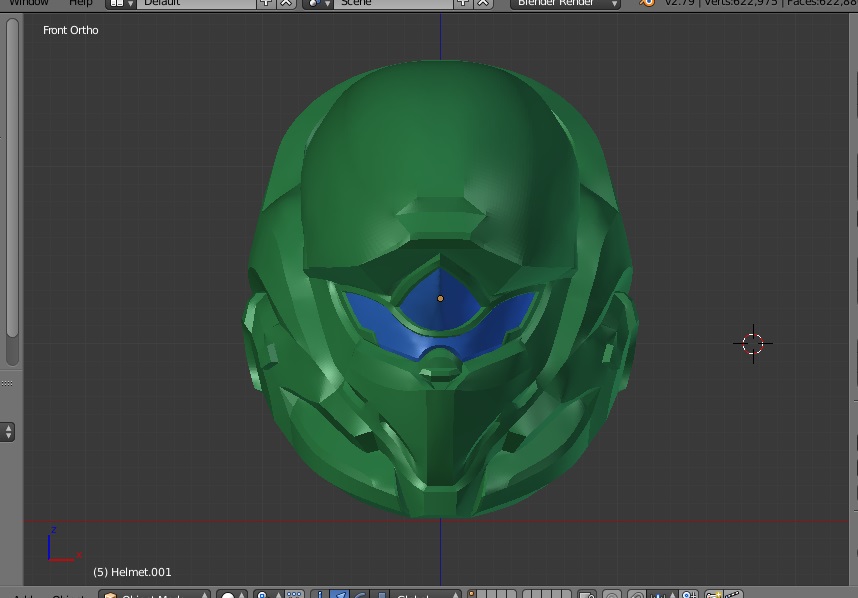858x598 pixels.
Task: Open the snap target selector
Action: click(x=688, y=594)
